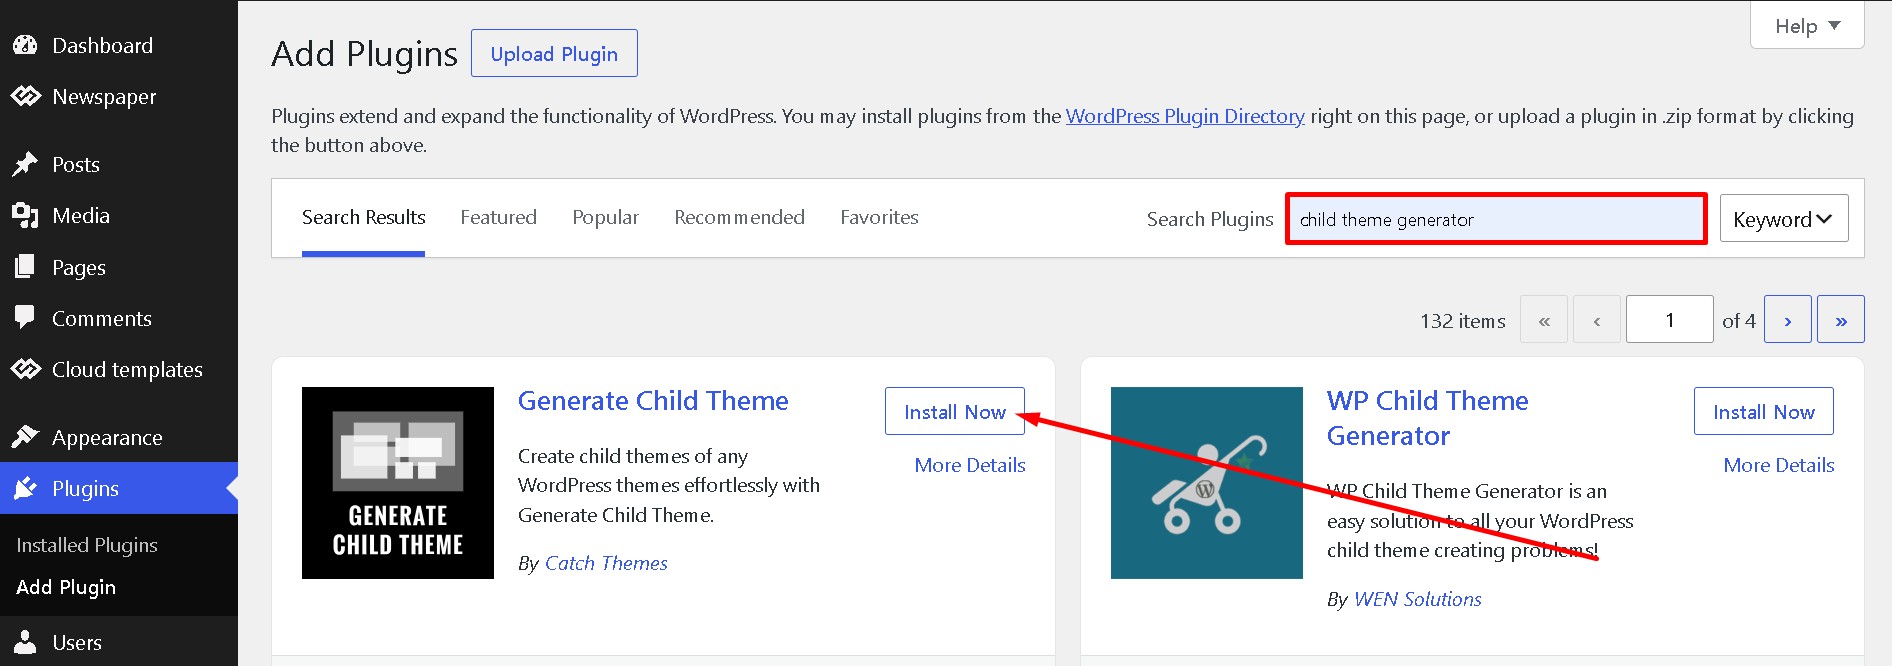
Task: Jump to last page of results
Action: (x=1841, y=320)
